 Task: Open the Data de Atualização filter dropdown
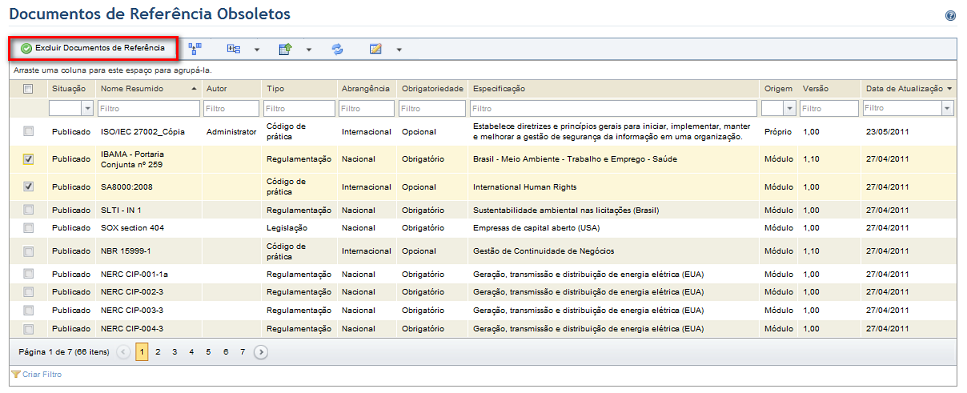[948, 109]
